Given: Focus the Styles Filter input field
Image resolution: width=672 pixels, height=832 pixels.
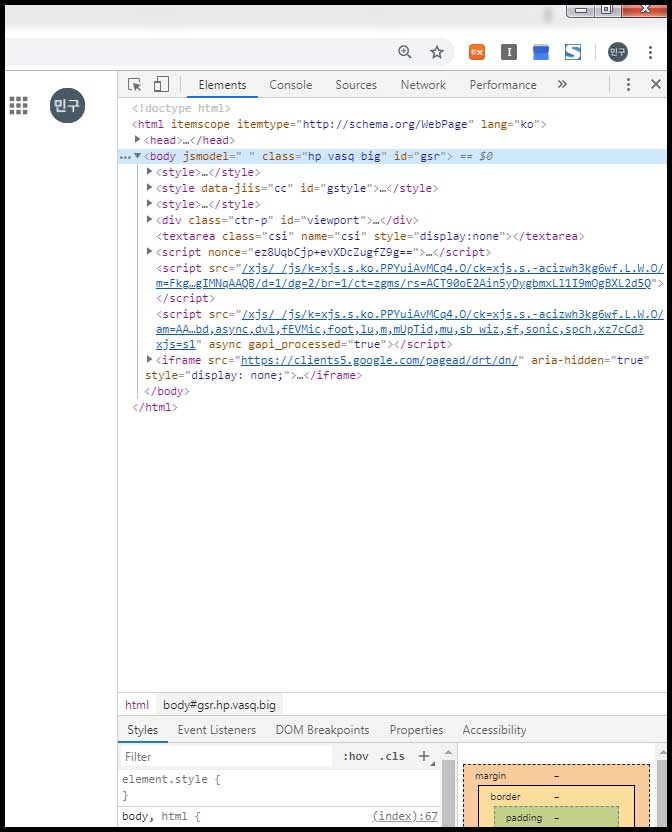Looking at the screenshot, I should pos(226,757).
